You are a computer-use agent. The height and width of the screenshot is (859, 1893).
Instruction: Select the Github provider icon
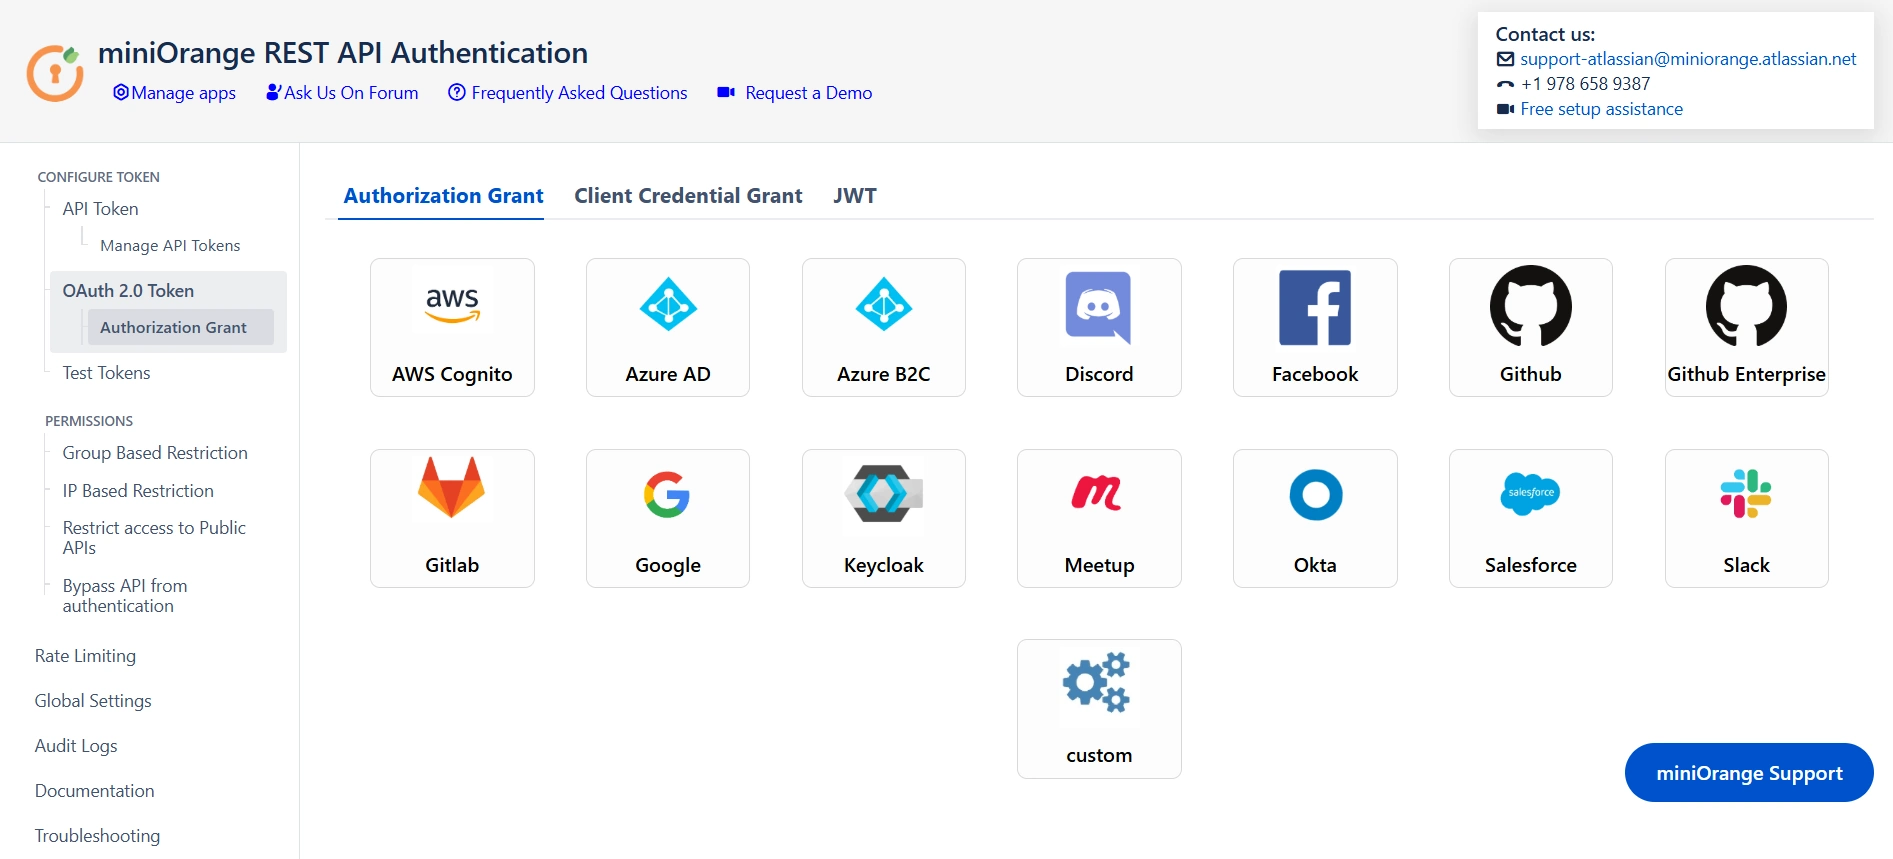click(x=1531, y=305)
